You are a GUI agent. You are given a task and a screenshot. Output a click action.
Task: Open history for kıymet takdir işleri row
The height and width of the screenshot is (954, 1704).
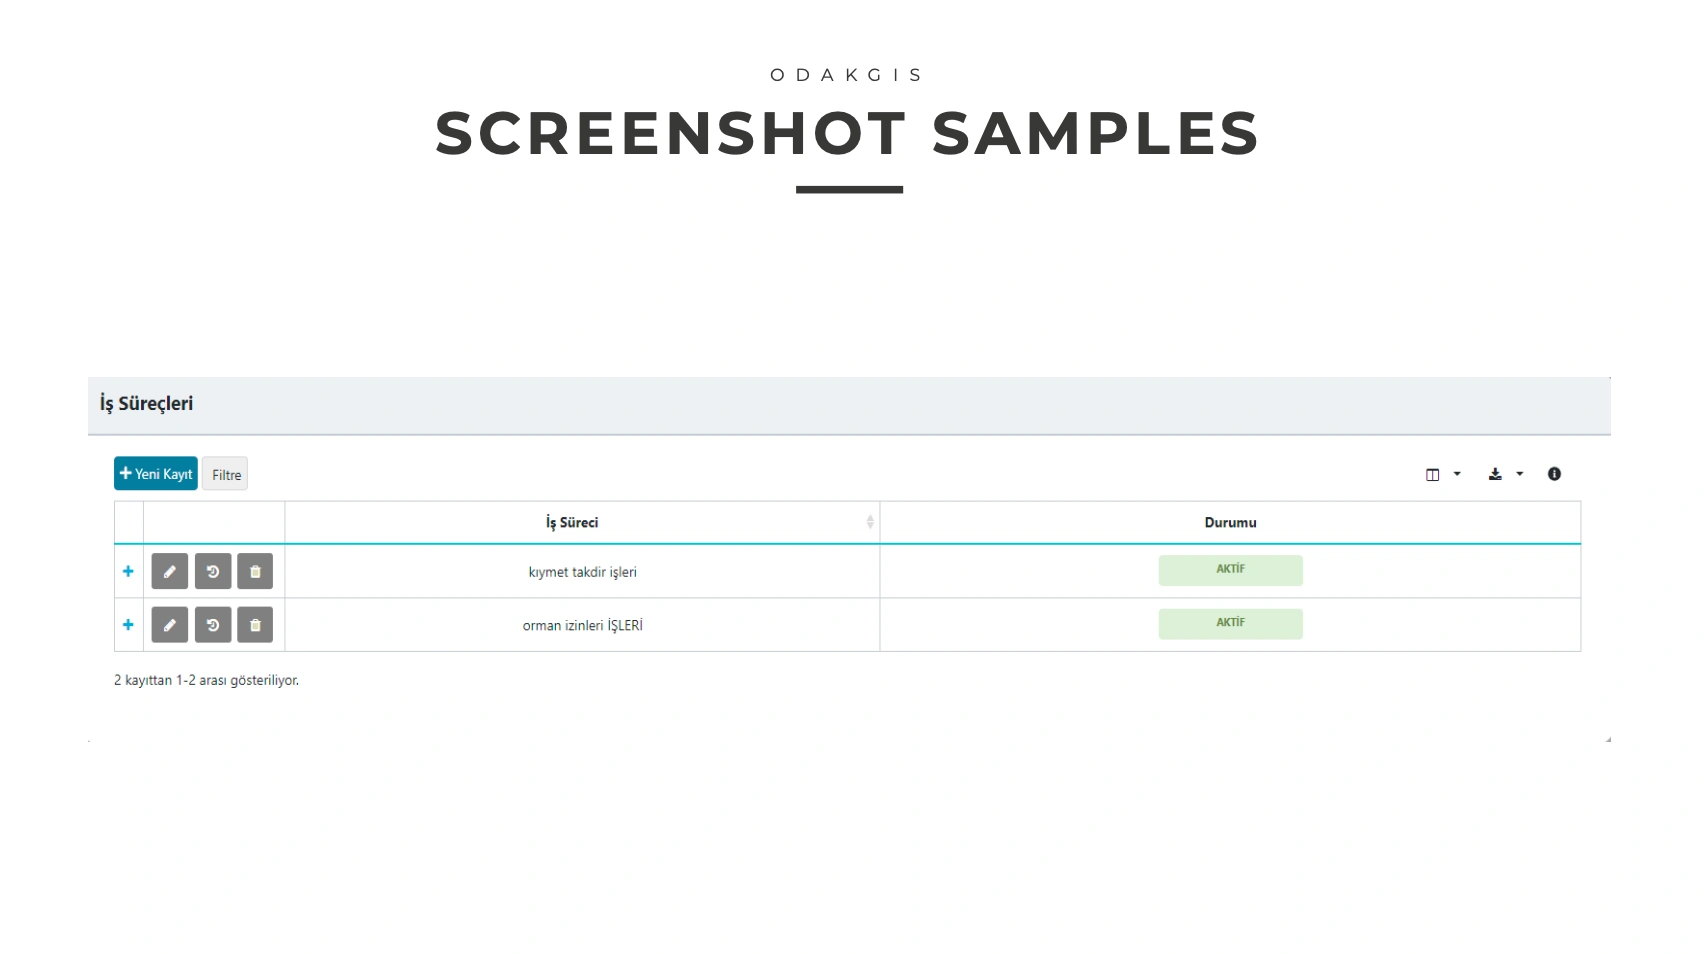click(x=213, y=572)
